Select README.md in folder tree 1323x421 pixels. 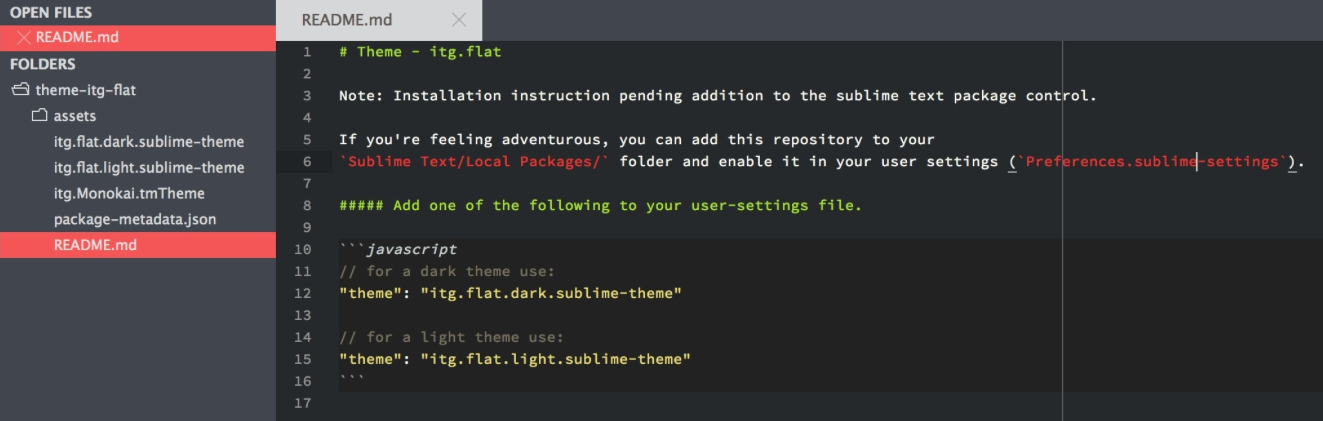[138, 245]
